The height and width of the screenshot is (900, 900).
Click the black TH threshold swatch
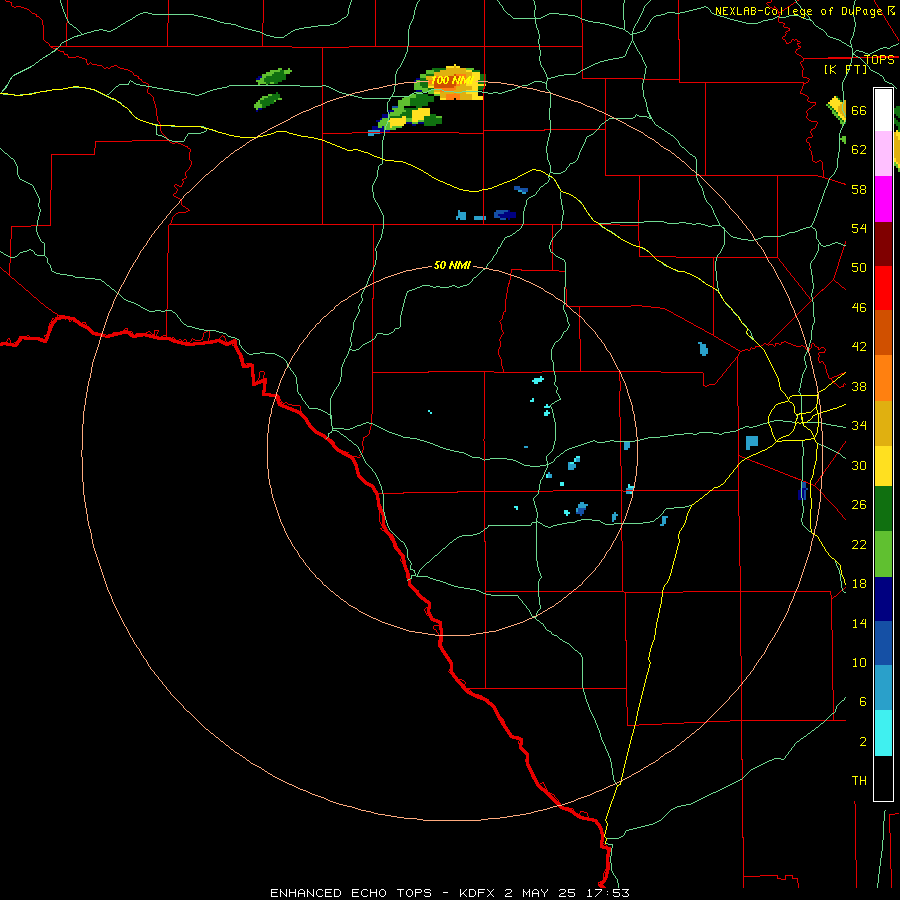883,778
